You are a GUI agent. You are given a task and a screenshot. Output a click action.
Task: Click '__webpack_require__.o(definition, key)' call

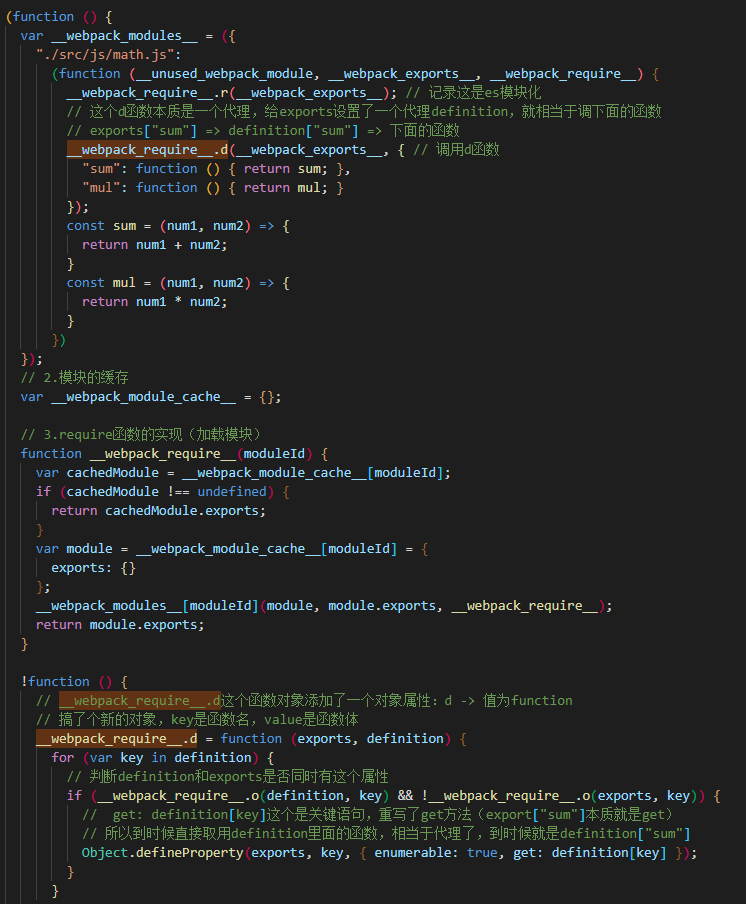coord(243,796)
